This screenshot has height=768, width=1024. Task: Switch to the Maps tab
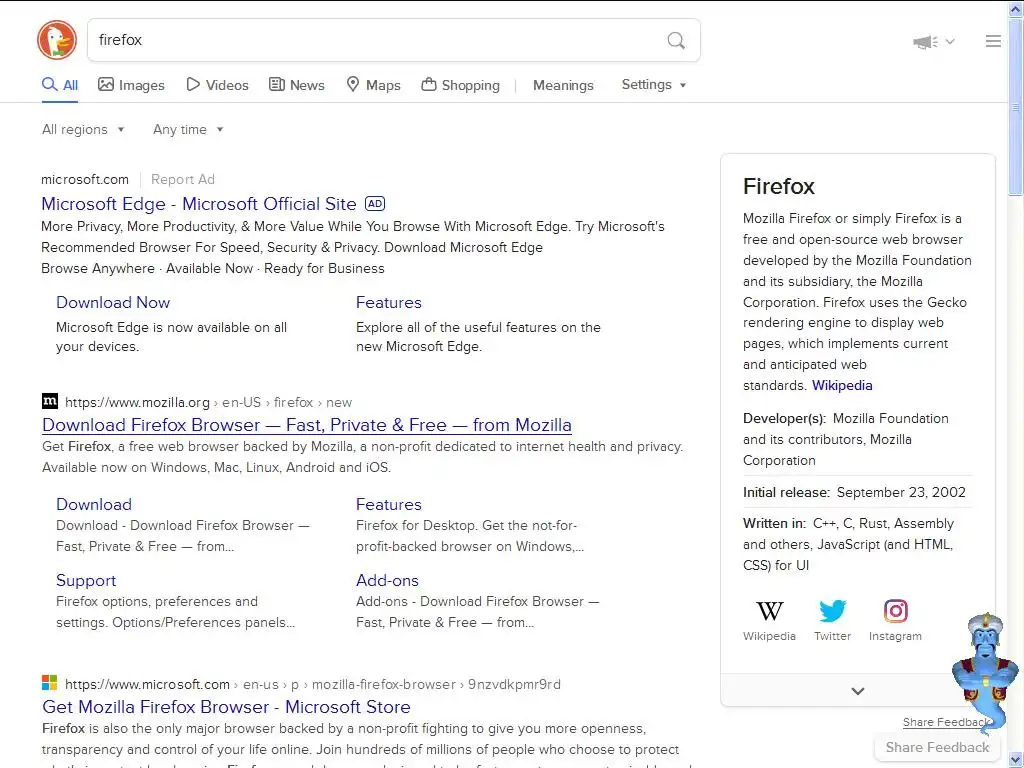coord(374,85)
